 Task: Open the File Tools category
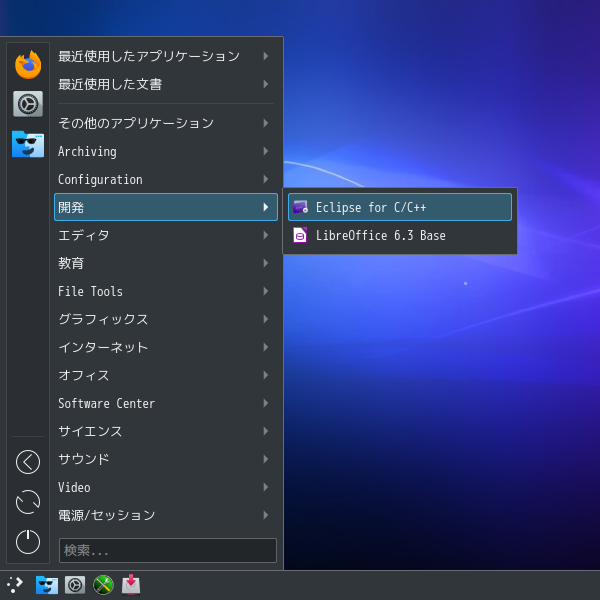pyautogui.click(x=166, y=291)
